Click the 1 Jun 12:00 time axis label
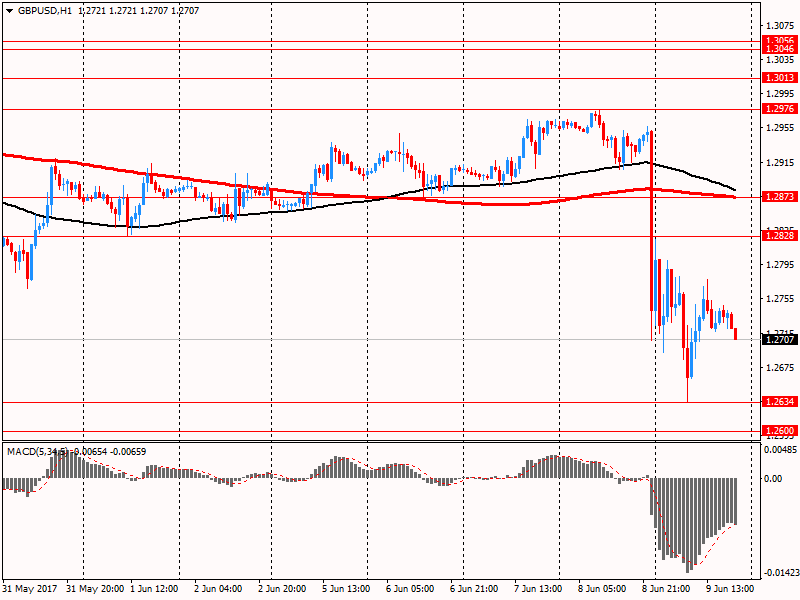Screen dimensions: 800x600 click(154, 589)
